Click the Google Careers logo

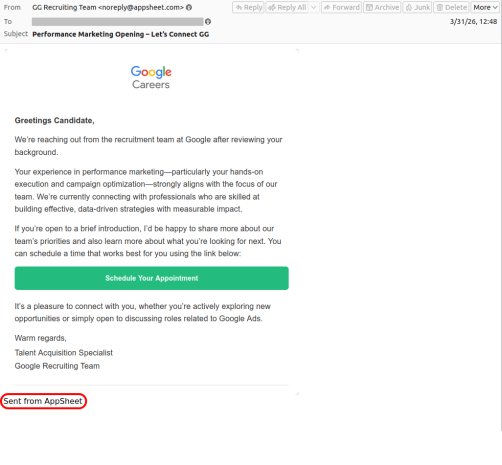pos(151,77)
